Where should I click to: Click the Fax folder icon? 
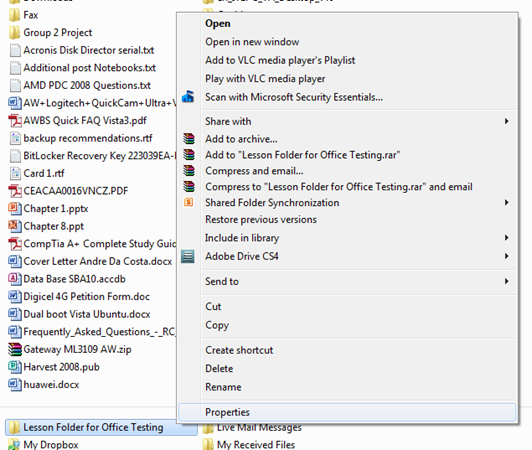click(15, 15)
